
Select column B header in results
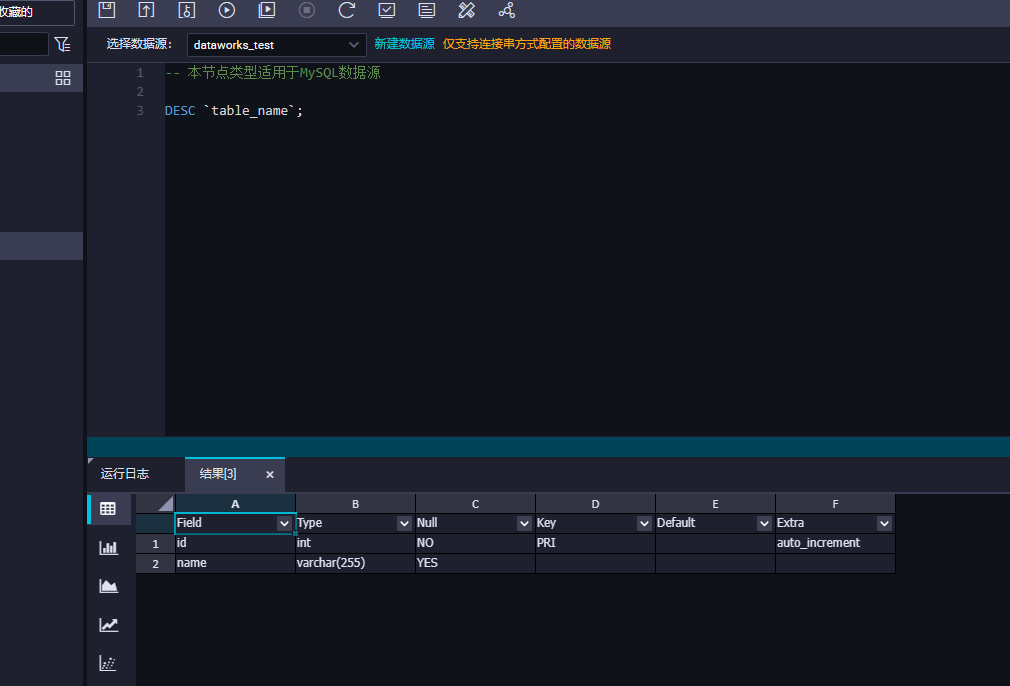[x=356, y=504]
